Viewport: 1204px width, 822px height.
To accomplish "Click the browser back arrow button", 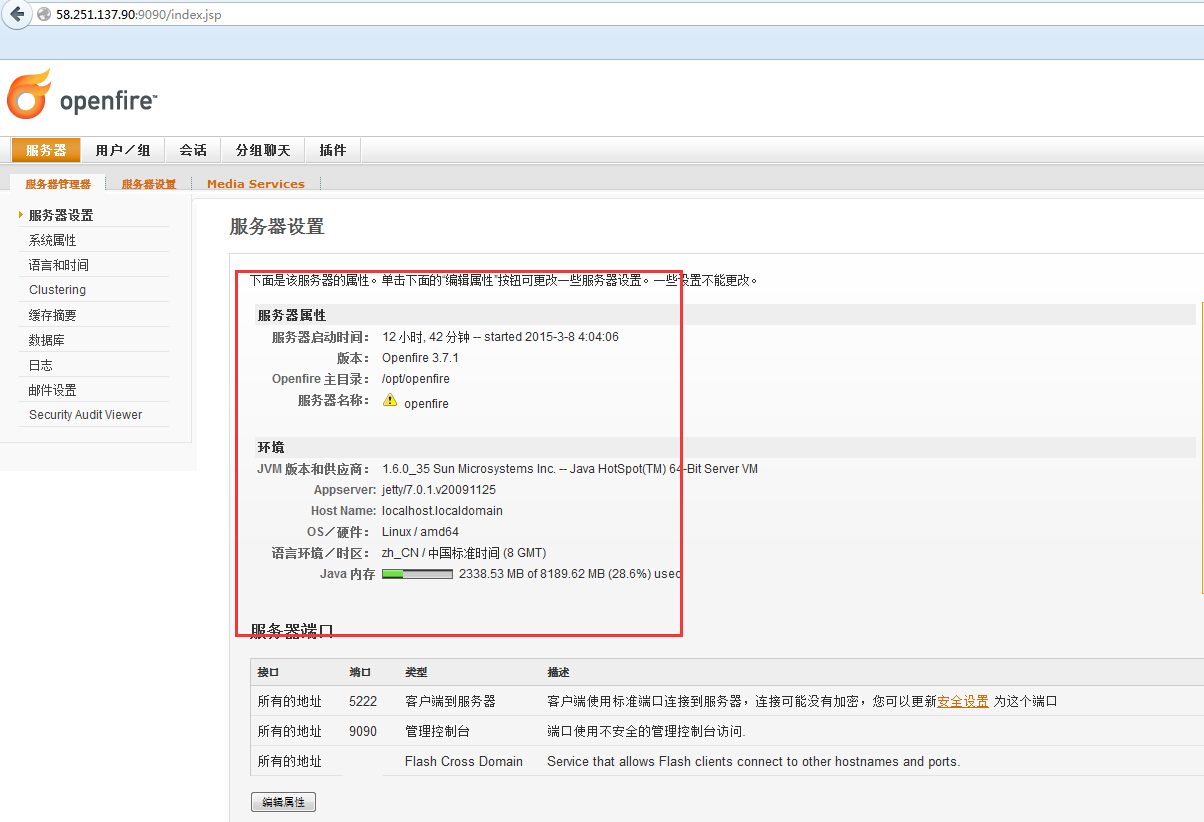I will [x=16, y=14].
